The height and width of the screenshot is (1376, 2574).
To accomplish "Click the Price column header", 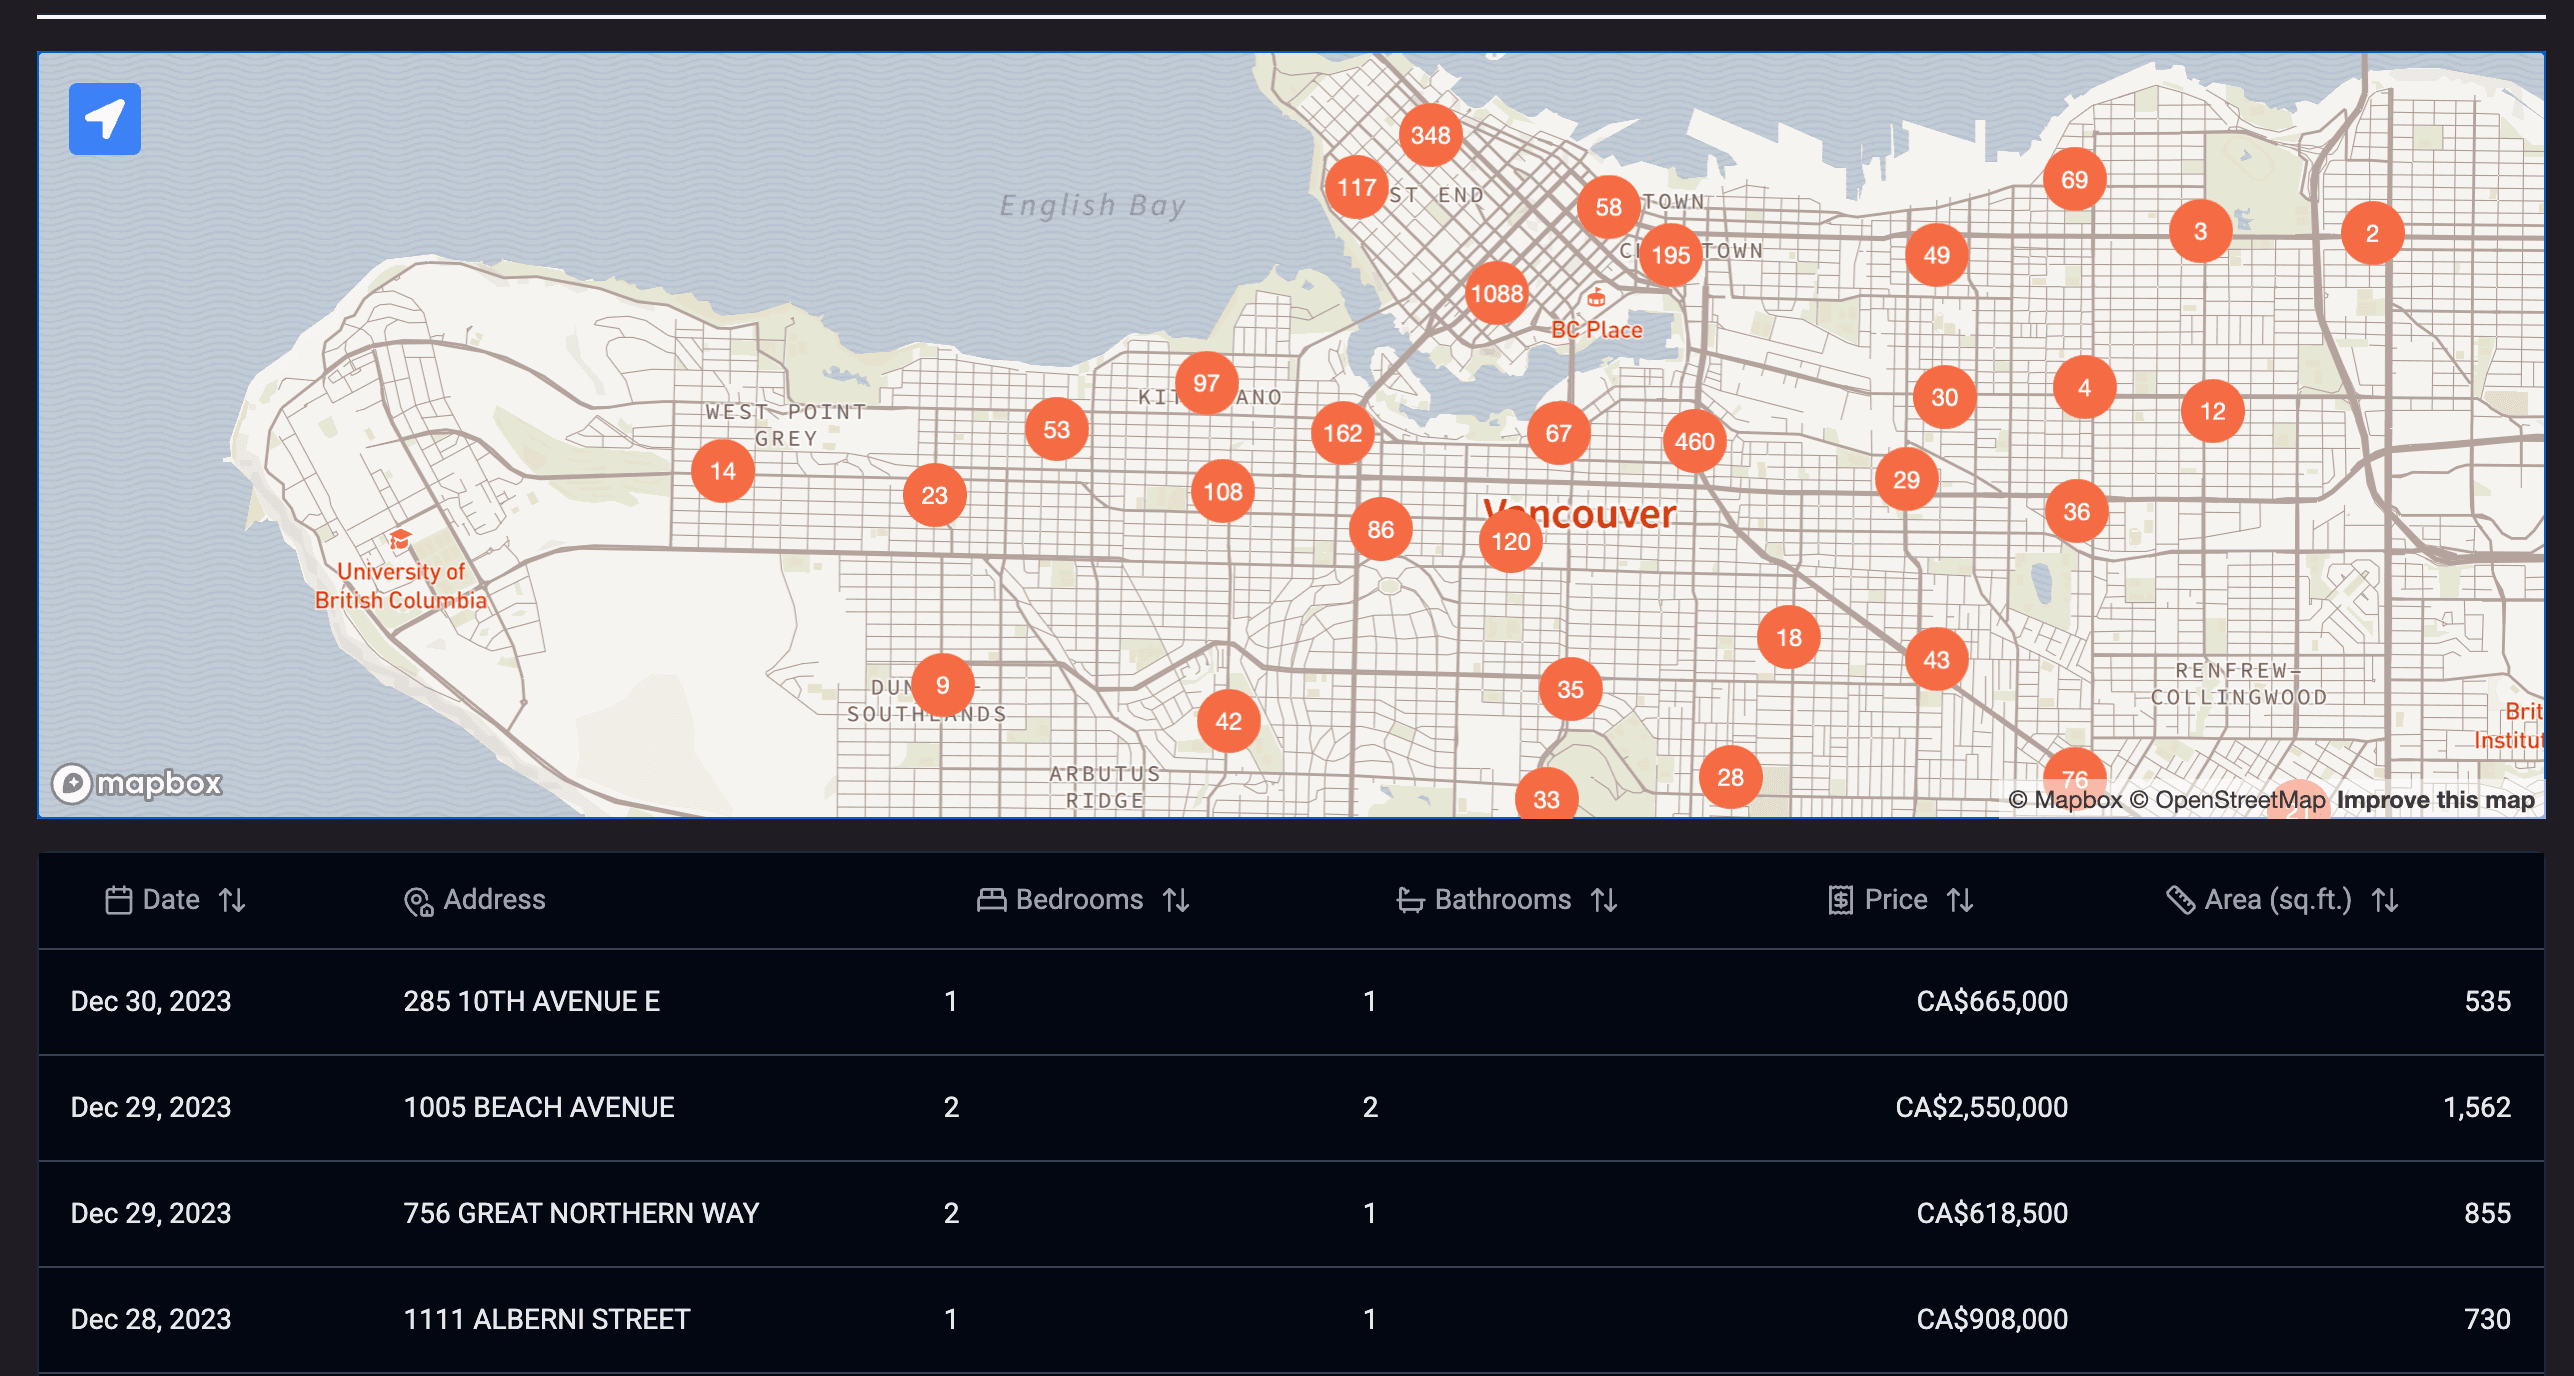I will pos(1900,900).
